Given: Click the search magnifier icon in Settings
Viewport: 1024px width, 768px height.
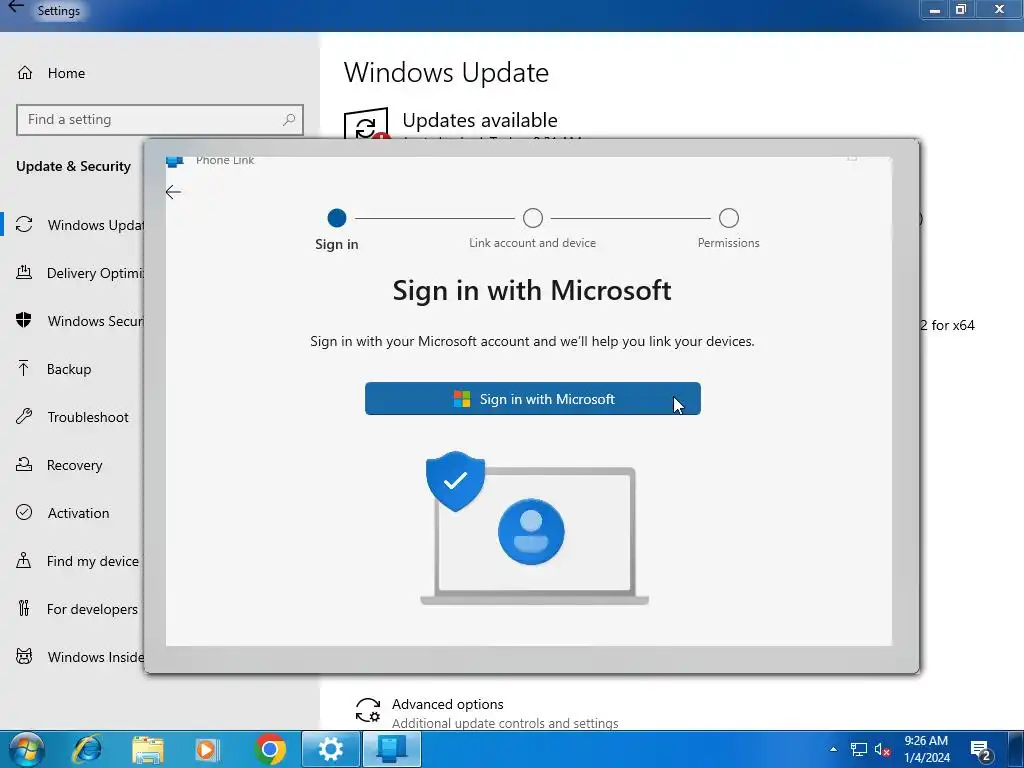Looking at the screenshot, I should point(289,120).
